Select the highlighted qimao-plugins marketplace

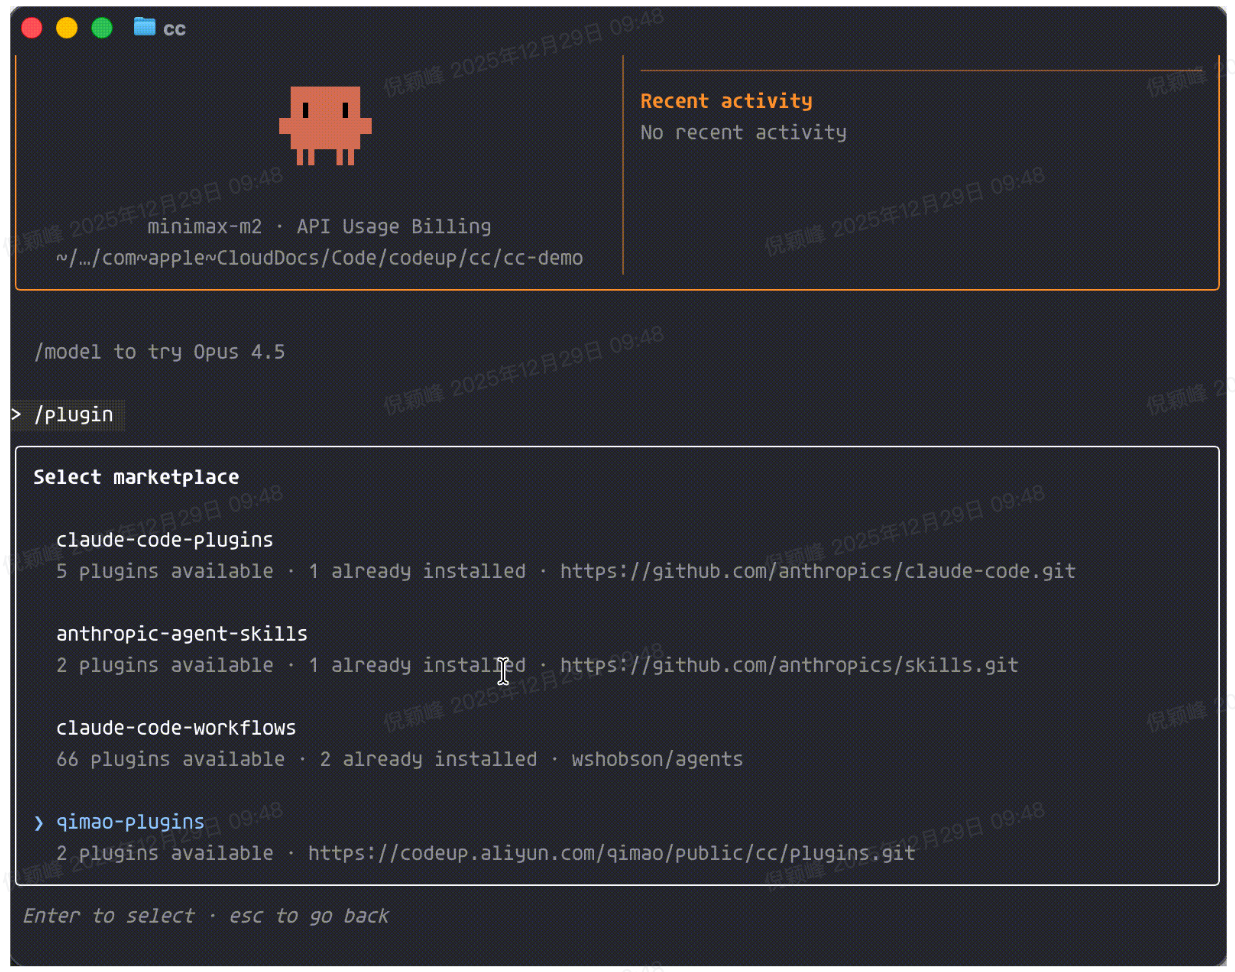coord(130,822)
